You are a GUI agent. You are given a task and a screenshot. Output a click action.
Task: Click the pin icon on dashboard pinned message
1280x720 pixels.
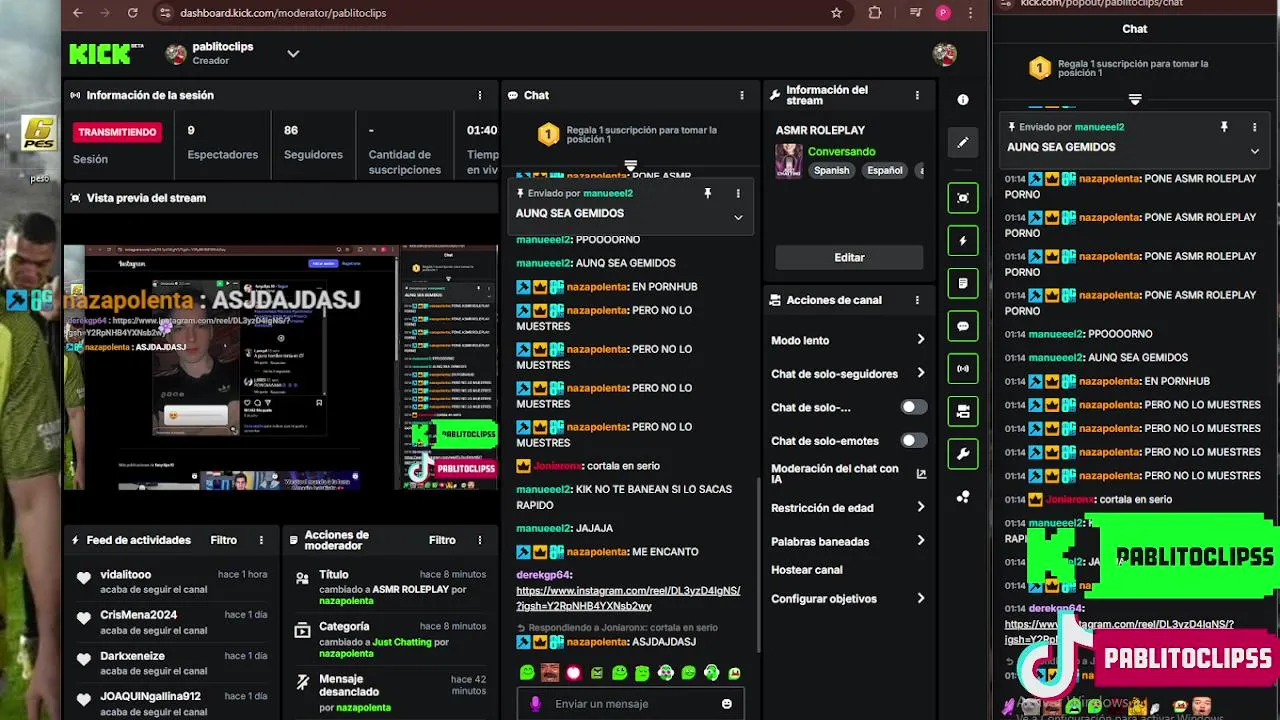click(x=708, y=193)
